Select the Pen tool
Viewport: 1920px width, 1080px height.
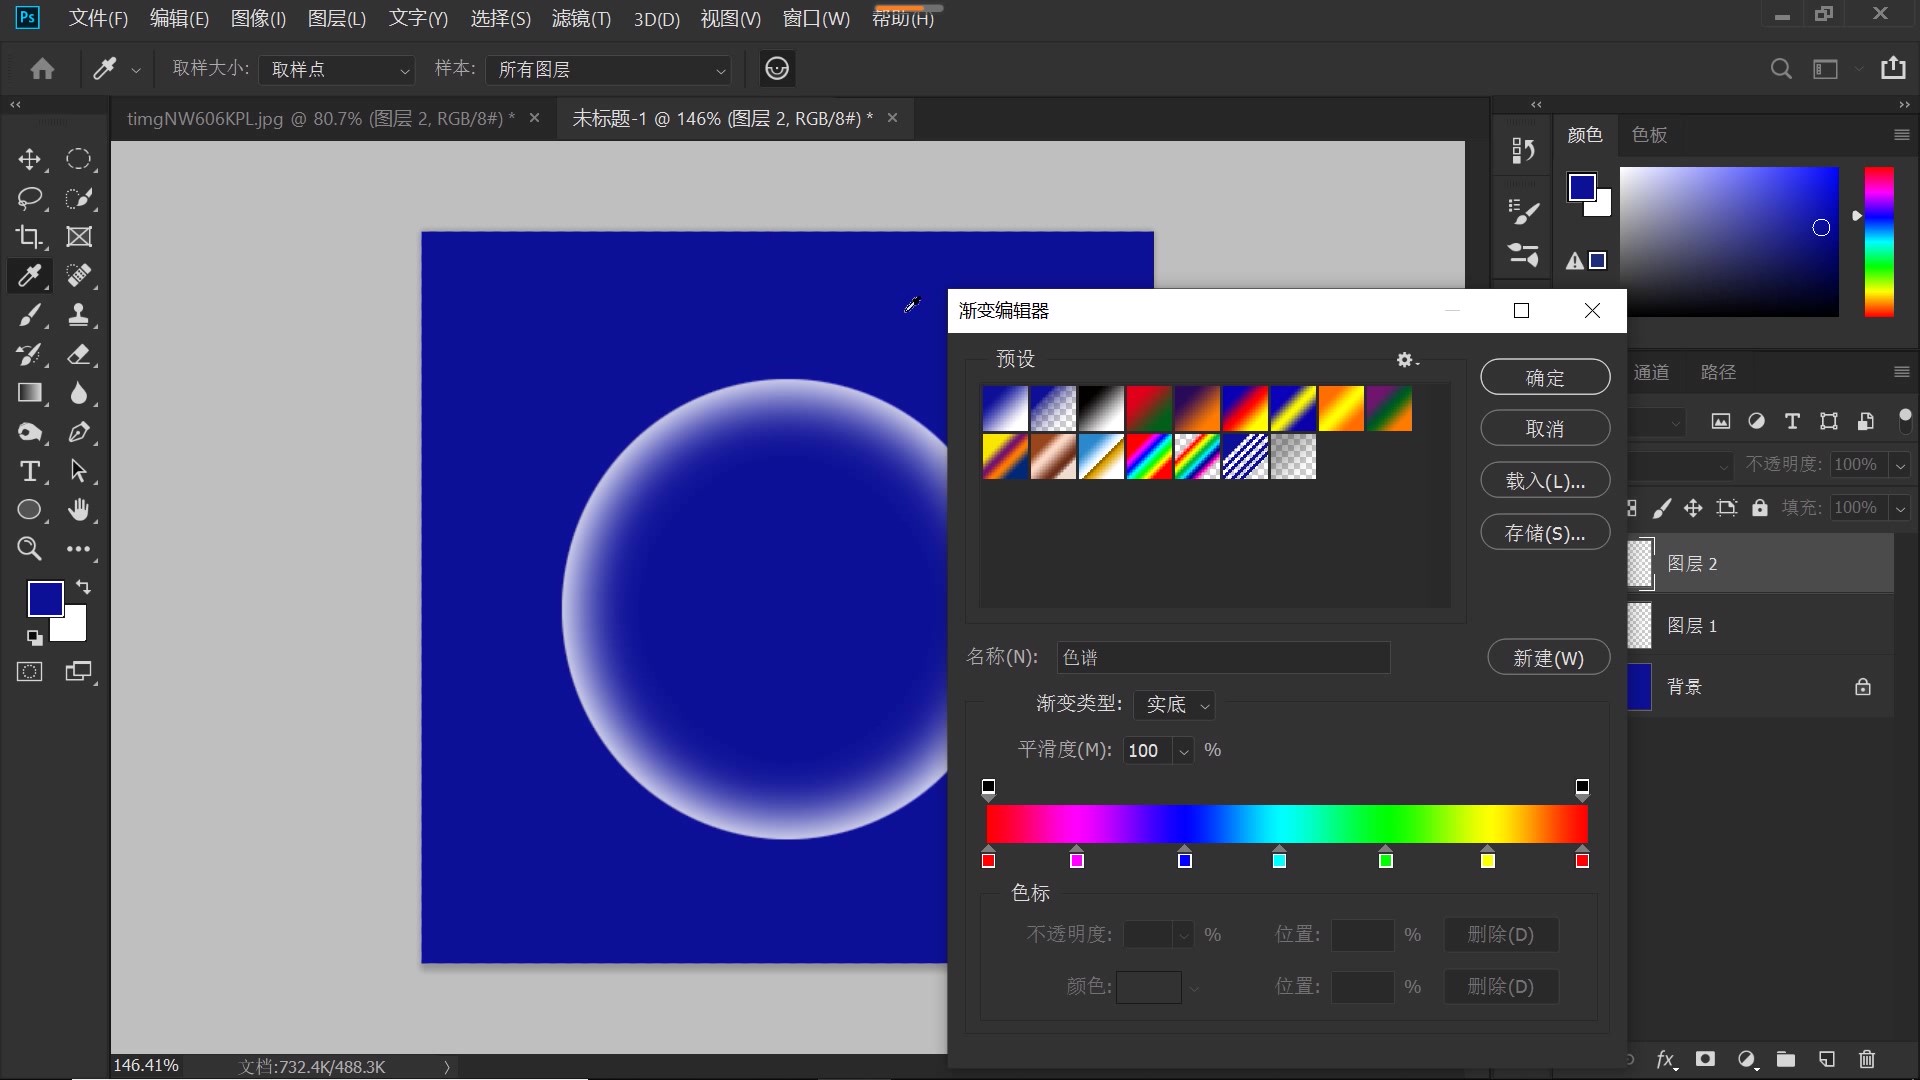click(80, 432)
